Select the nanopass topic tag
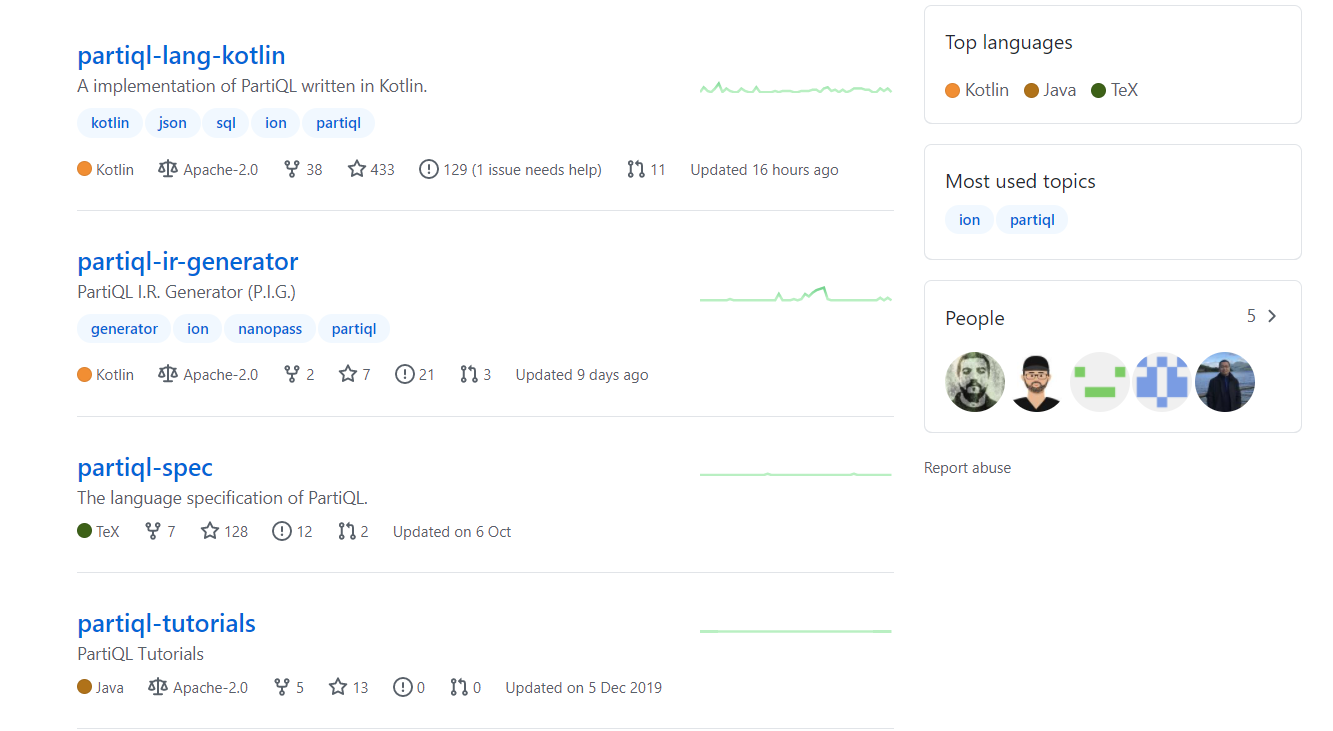This screenshot has height=731, width=1333. pos(270,329)
